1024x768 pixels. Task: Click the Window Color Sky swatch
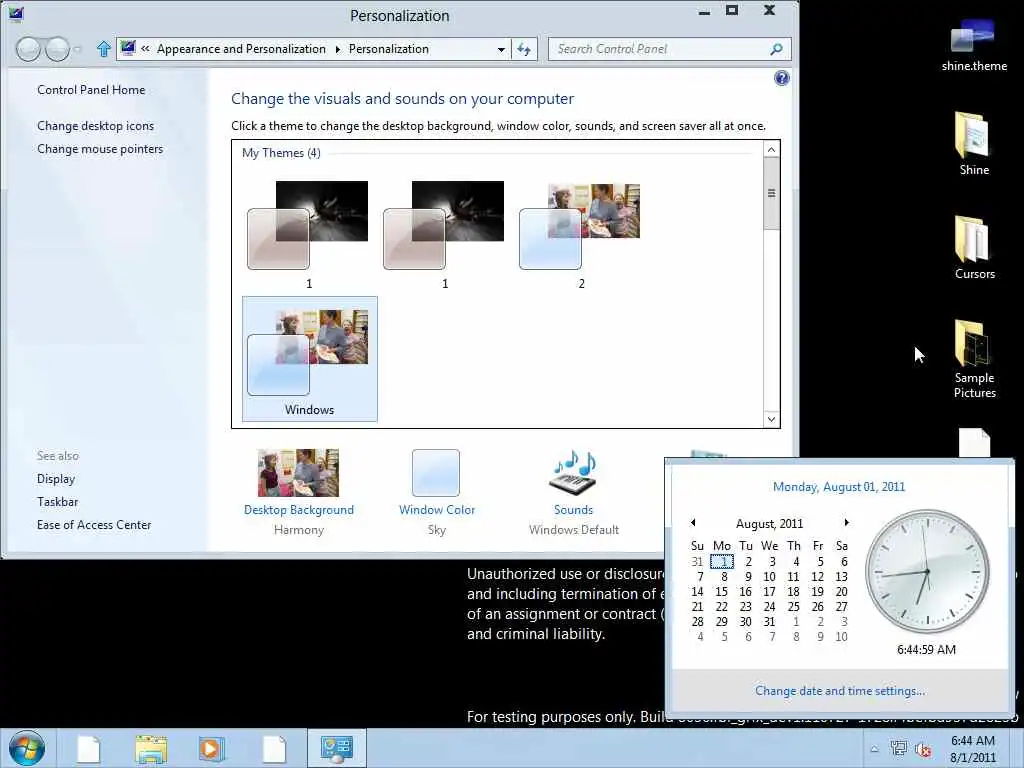pyautogui.click(x=436, y=473)
